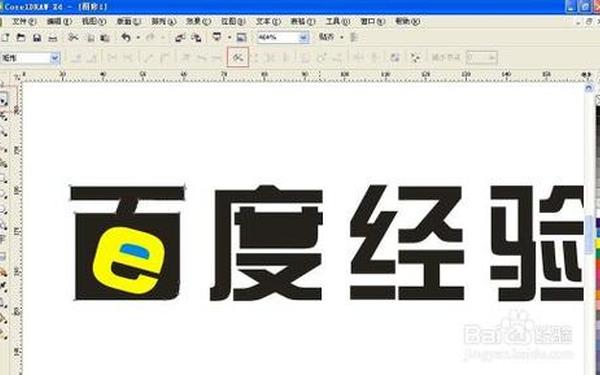Pick the orange swatch in color palette
Viewport: 600px width, 375px height.
tap(597, 295)
